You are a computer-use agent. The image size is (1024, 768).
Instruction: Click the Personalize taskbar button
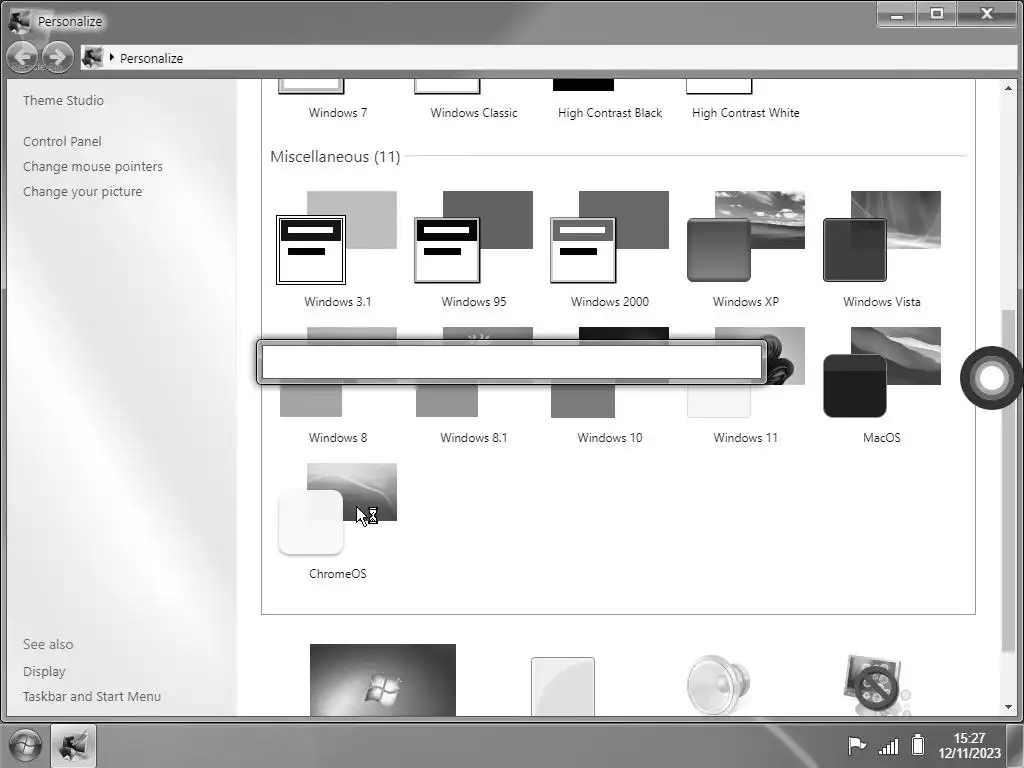point(73,746)
